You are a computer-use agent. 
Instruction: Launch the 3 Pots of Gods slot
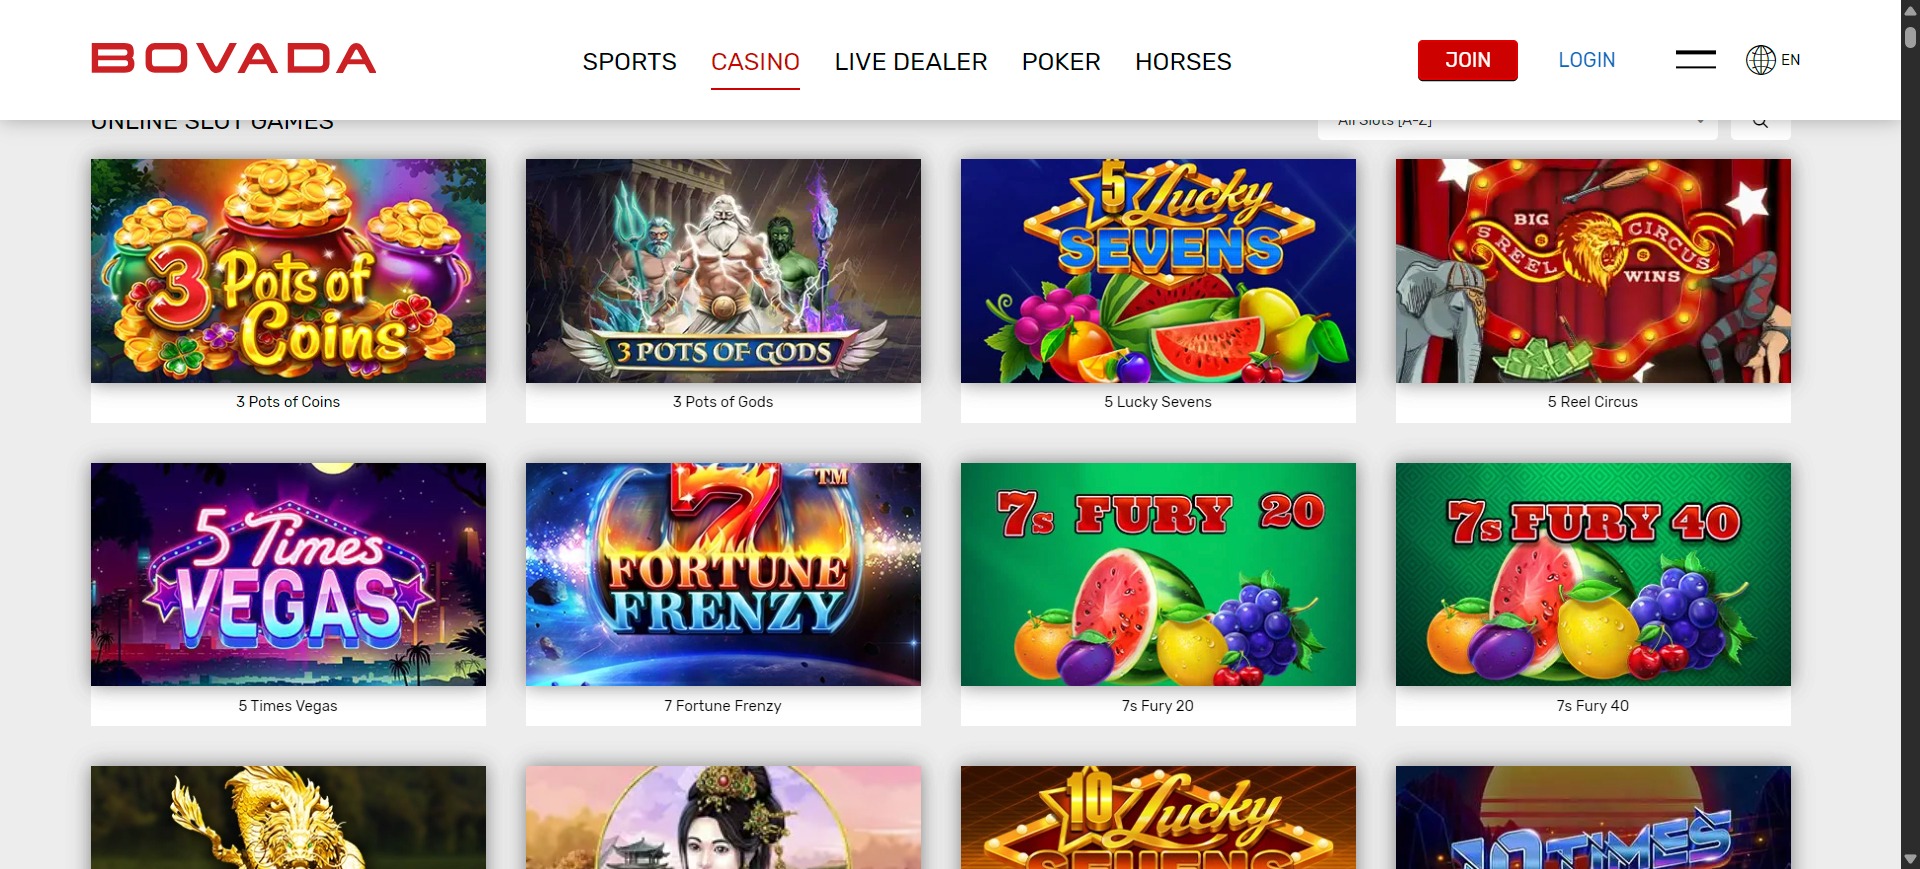pos(723,271)
